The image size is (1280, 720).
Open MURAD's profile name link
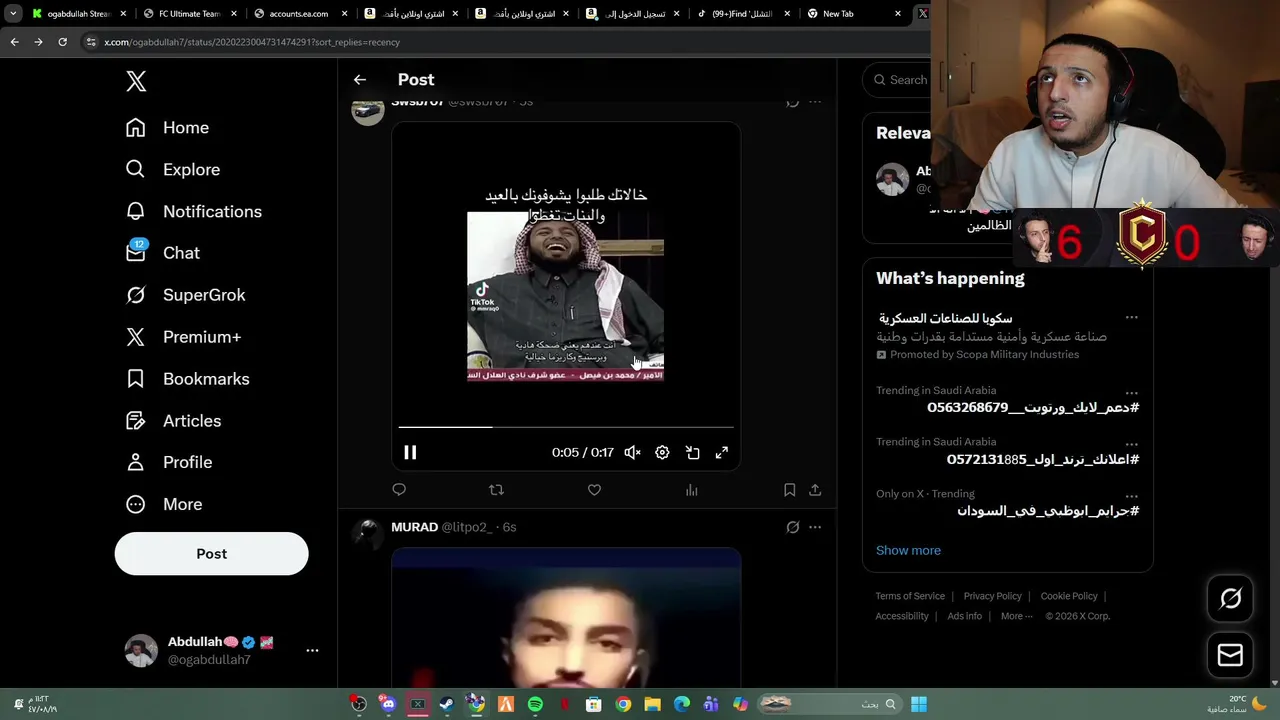(414, 527)
